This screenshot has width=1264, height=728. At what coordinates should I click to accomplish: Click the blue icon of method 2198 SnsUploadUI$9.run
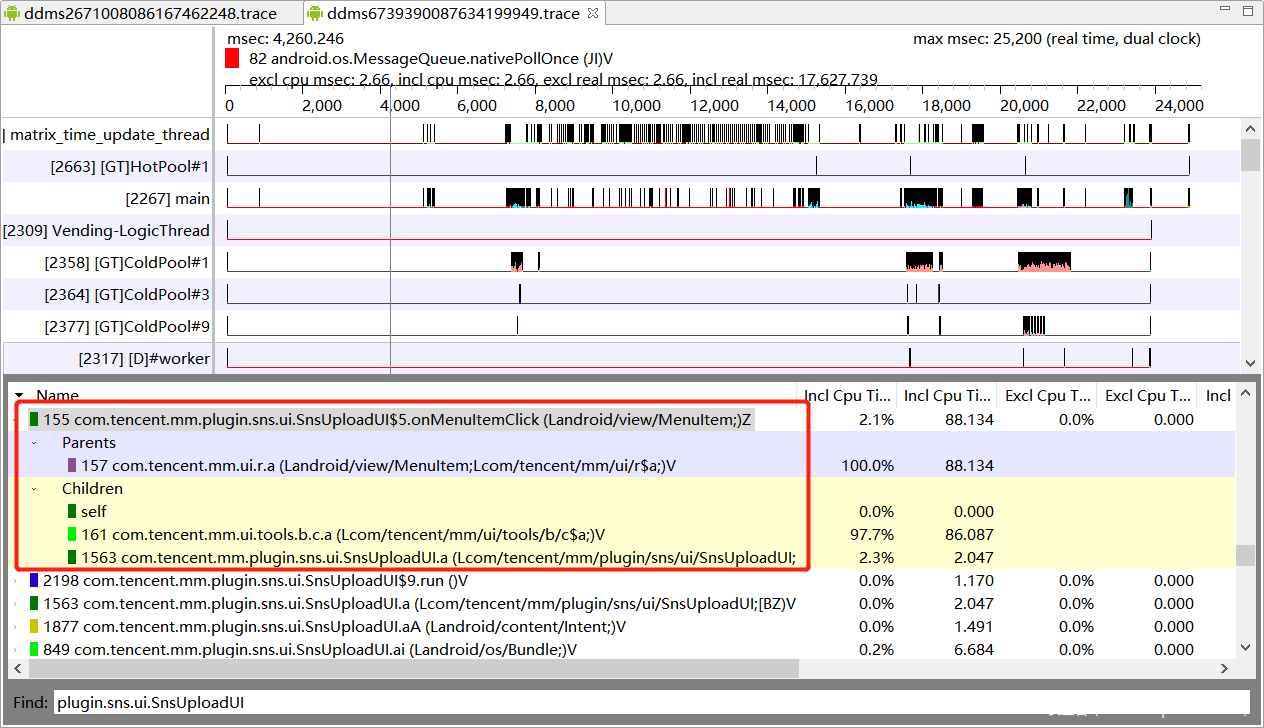point(35,581)
